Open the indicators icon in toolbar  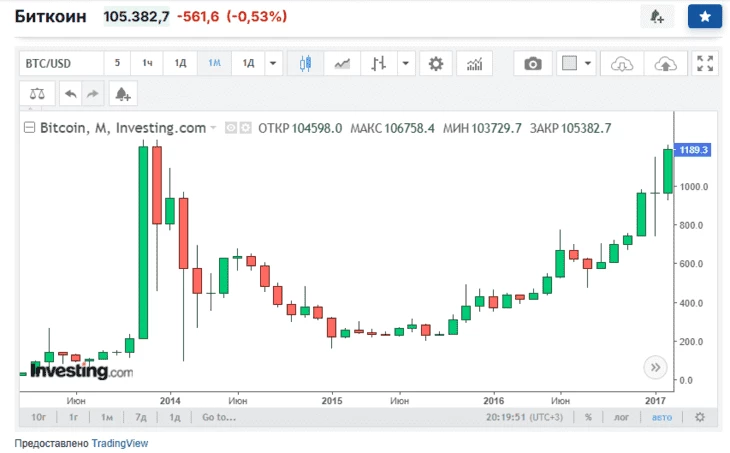[x=473, y=63]
